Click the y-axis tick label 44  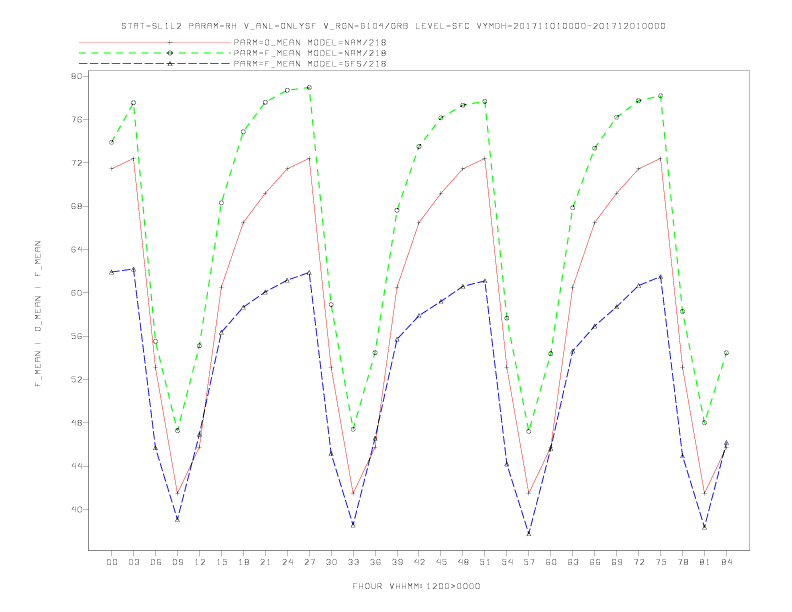click(x=77, y=466)
